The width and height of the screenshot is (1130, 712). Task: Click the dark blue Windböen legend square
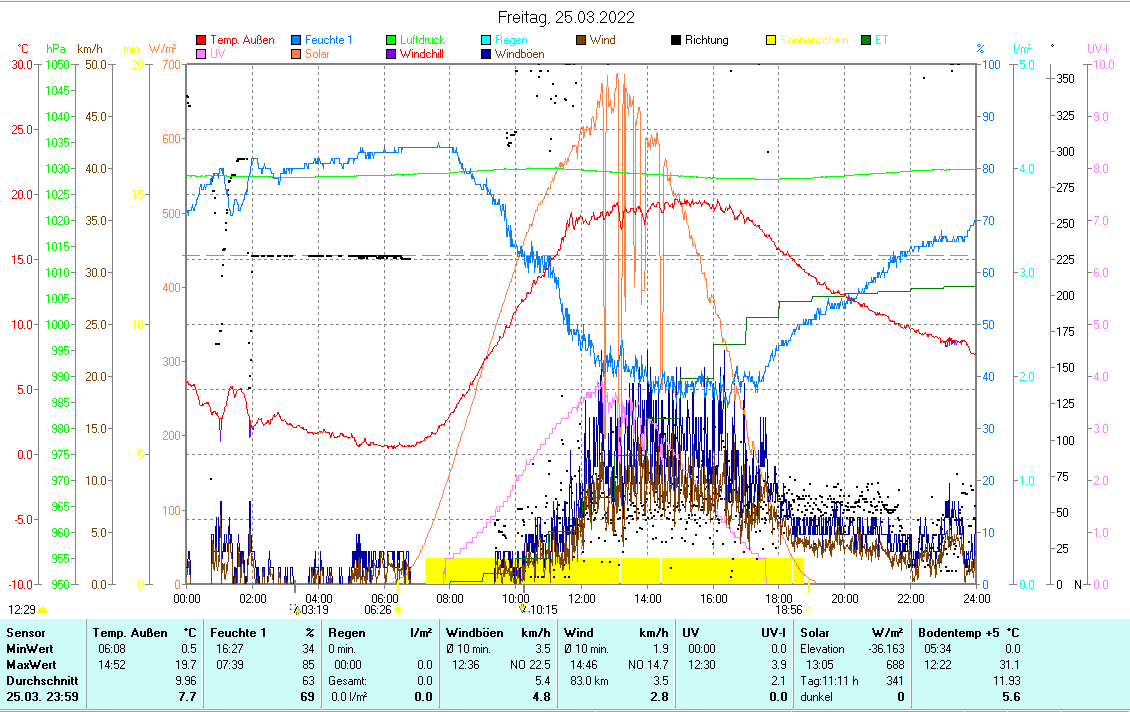click(x=487, y=54)
